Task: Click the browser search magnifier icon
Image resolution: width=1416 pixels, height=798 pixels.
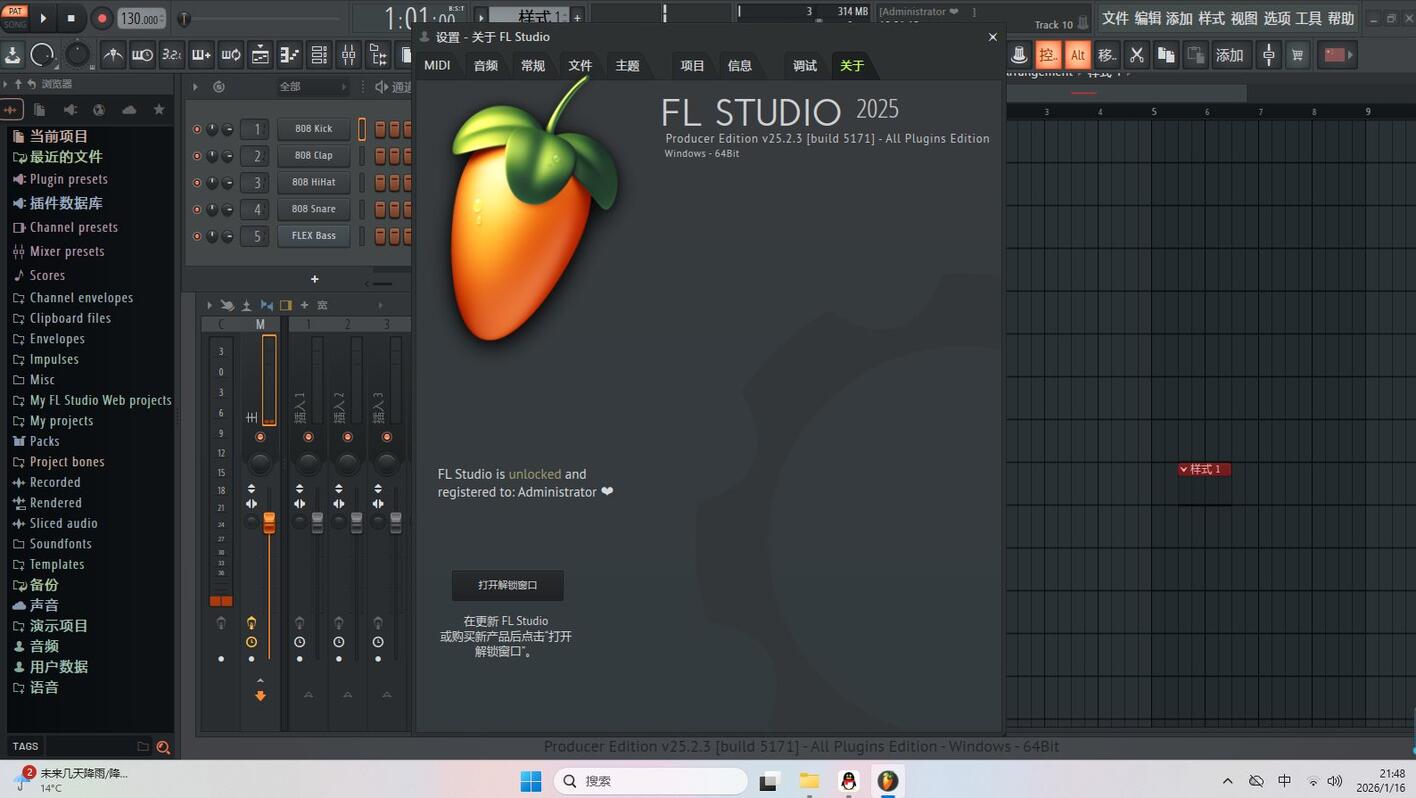Action: coord(163,747)
